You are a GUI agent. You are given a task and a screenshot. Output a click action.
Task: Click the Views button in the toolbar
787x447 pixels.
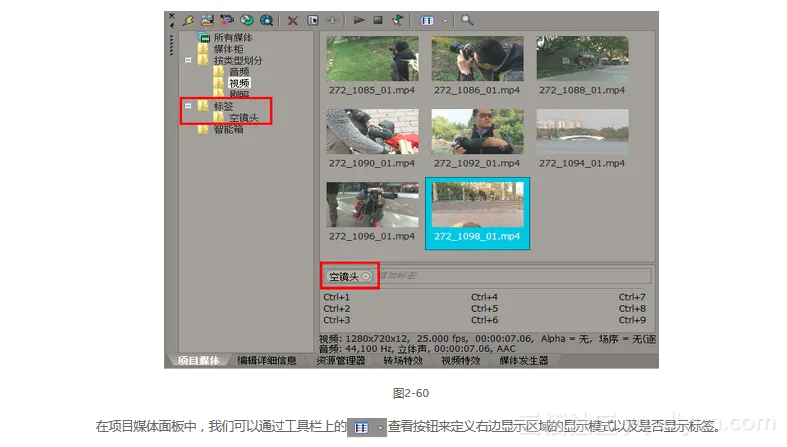tap(427, 21)
